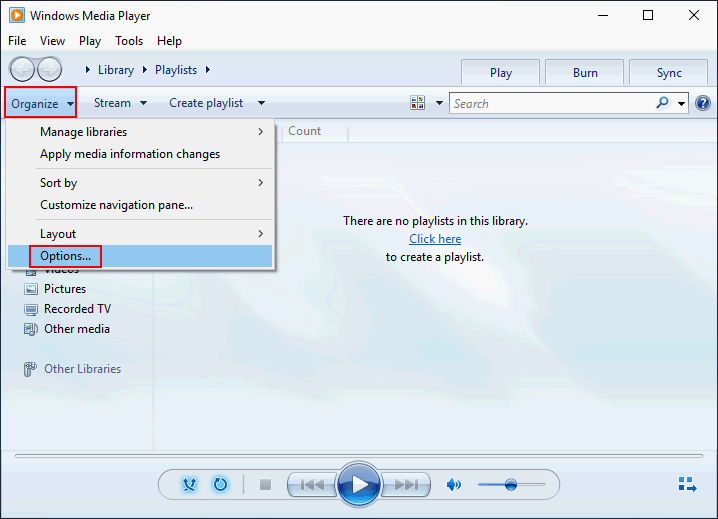Choose Customize navigation pane

click(140, 205)
